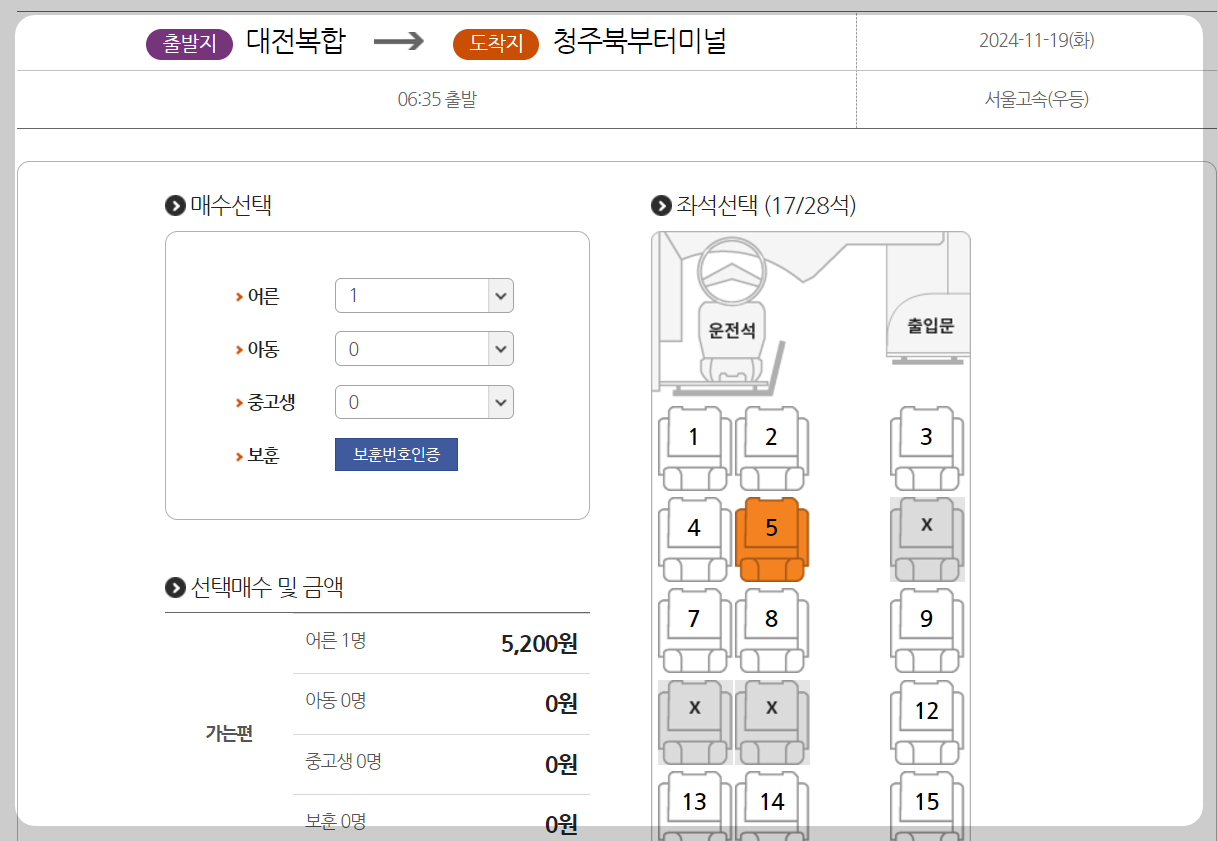1218x841 pixels.
Task: Click the 서울고속(우등) carrier label
Action: coord(1035,100)
